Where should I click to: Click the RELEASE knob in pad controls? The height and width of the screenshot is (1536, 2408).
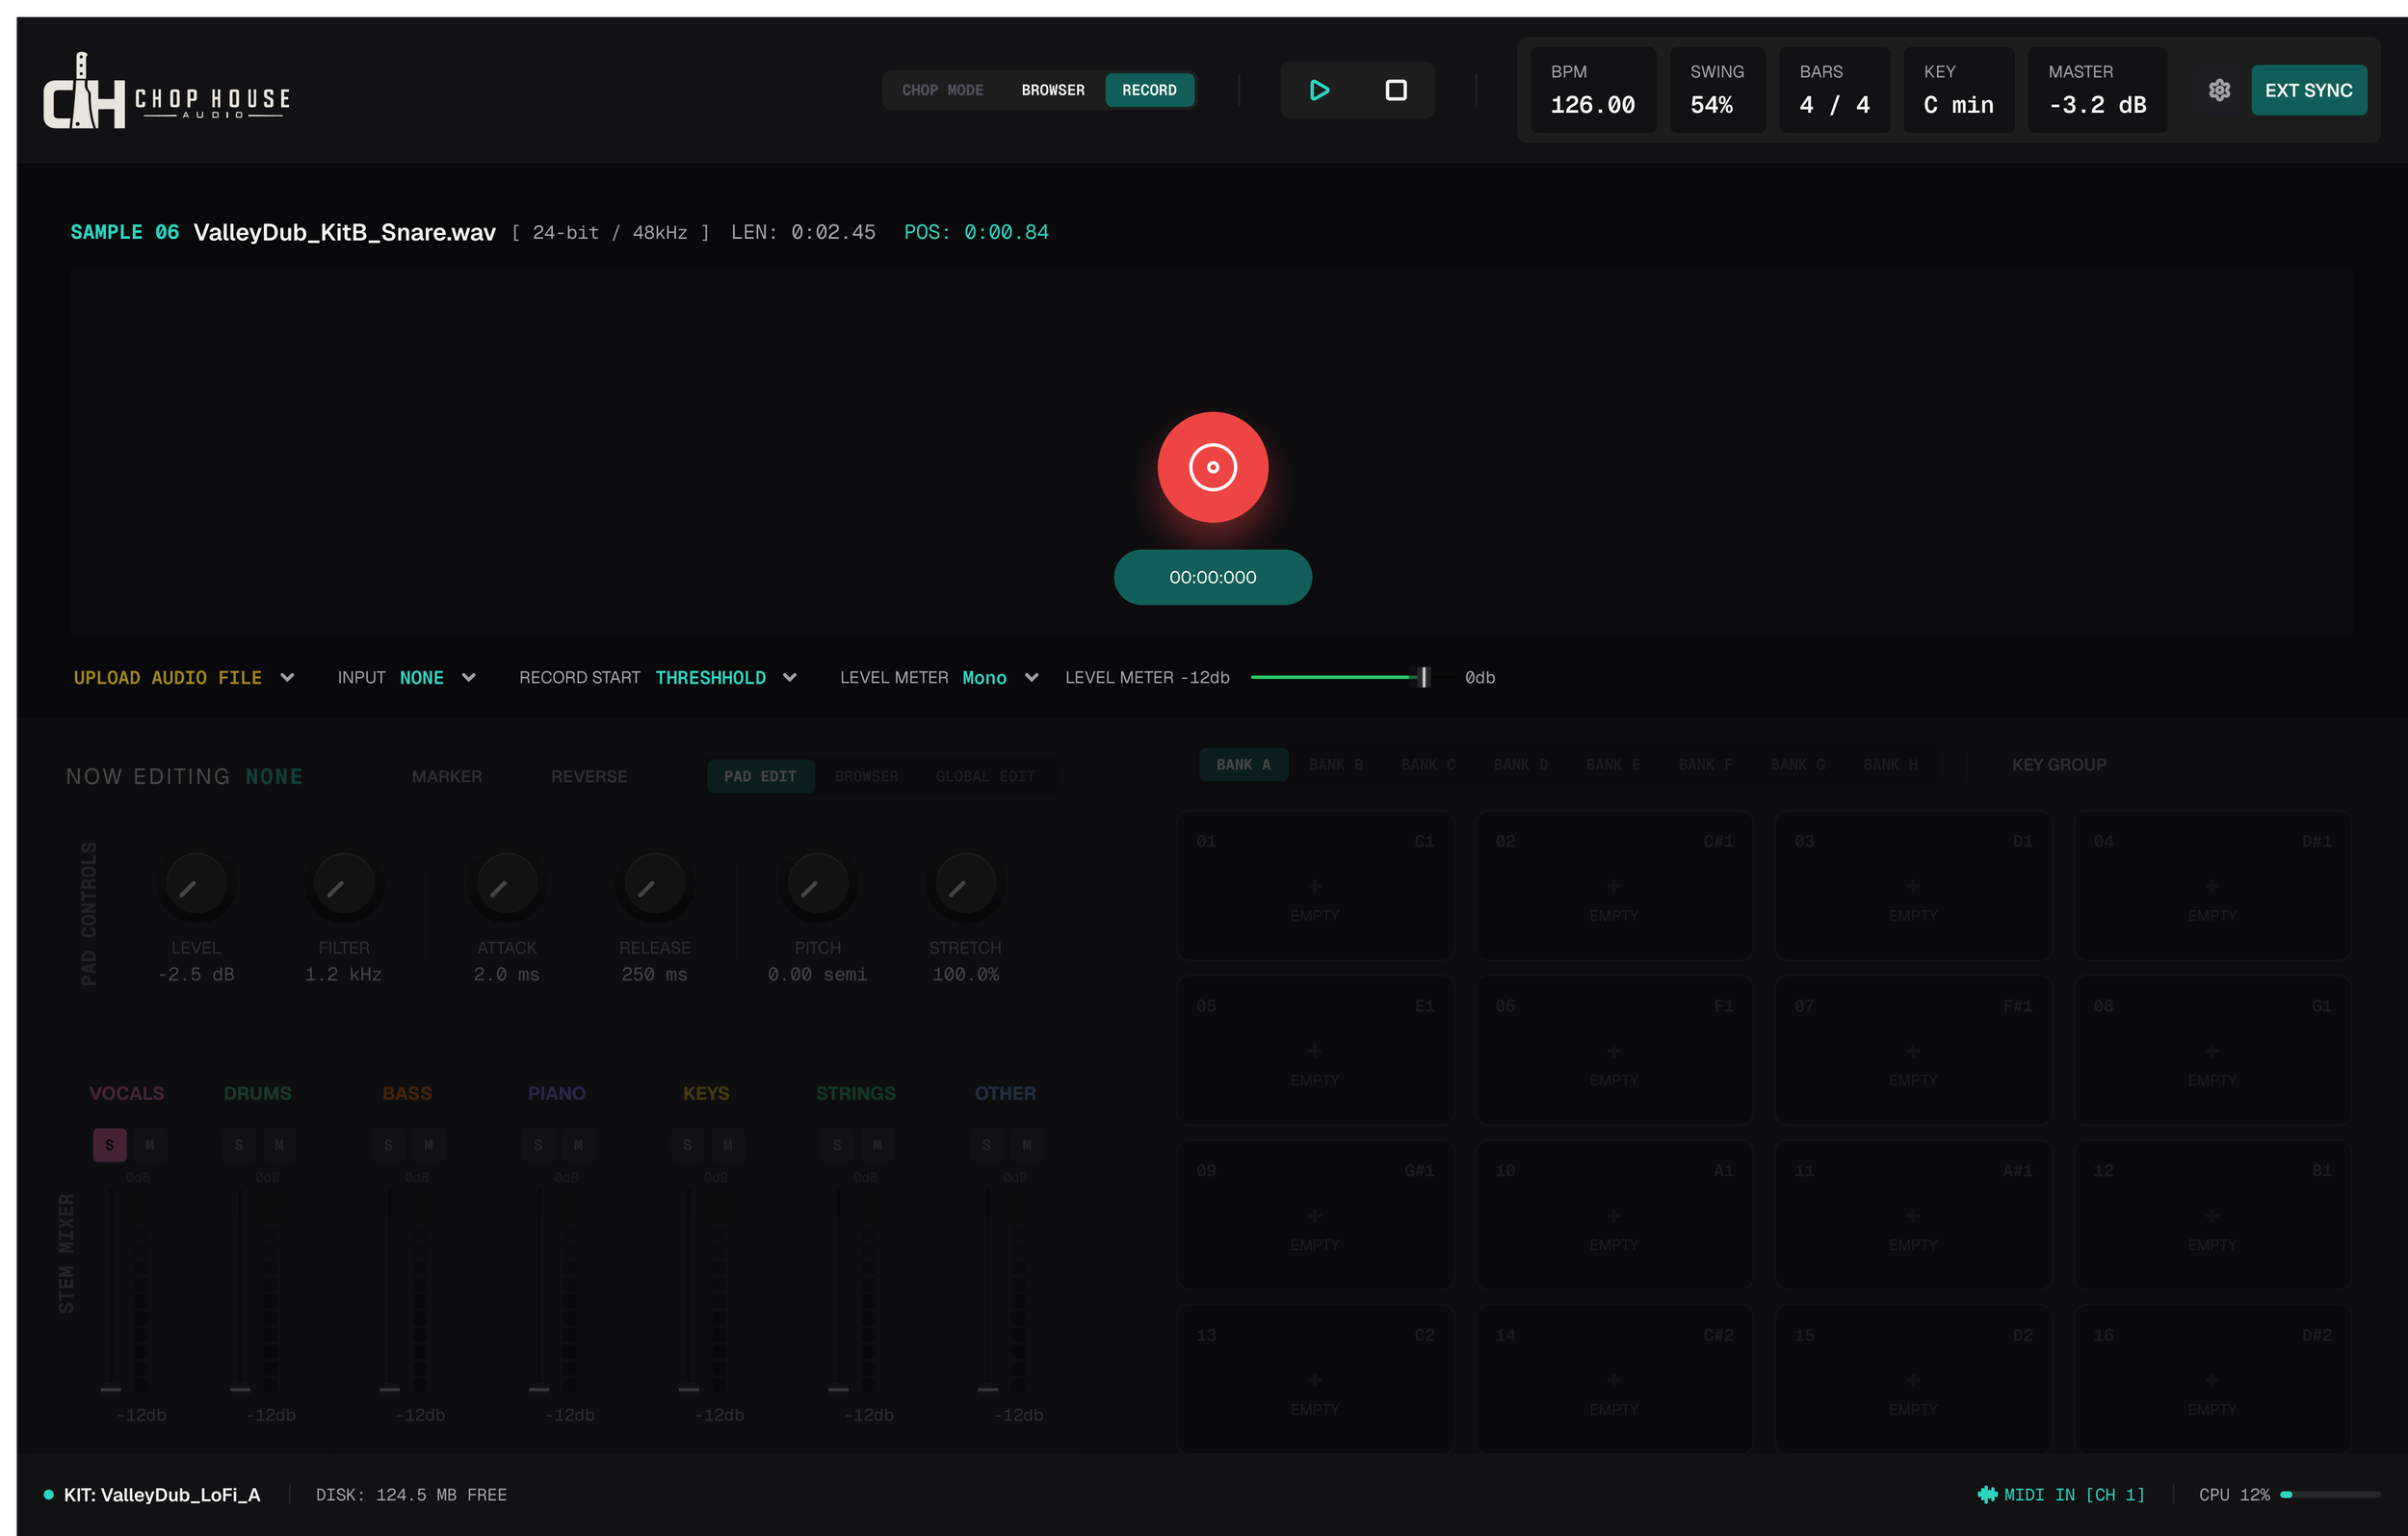point(655,885)
